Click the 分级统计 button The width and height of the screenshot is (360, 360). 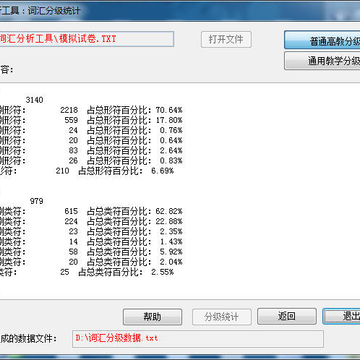click(222, 317)
